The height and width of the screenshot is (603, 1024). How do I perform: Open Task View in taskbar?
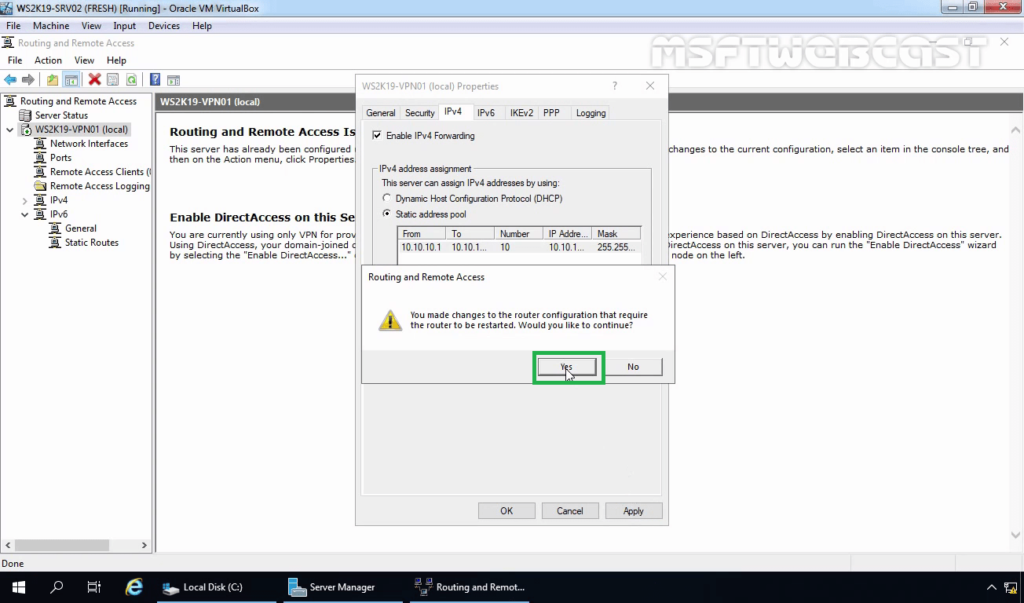tap(94, 587)
